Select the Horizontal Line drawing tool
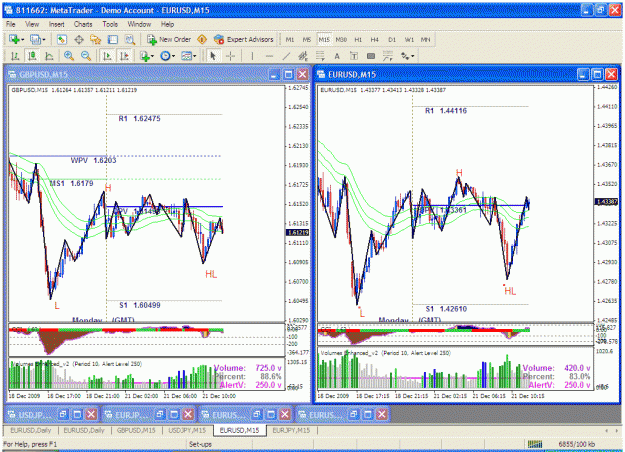Viewport: 625px width, 452px height. [269, 56]
